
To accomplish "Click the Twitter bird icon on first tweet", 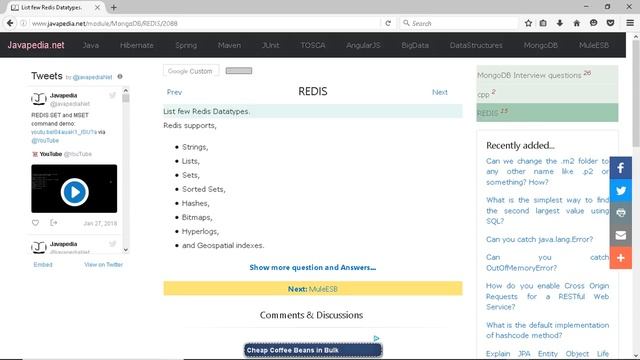I will coord(112,96).
